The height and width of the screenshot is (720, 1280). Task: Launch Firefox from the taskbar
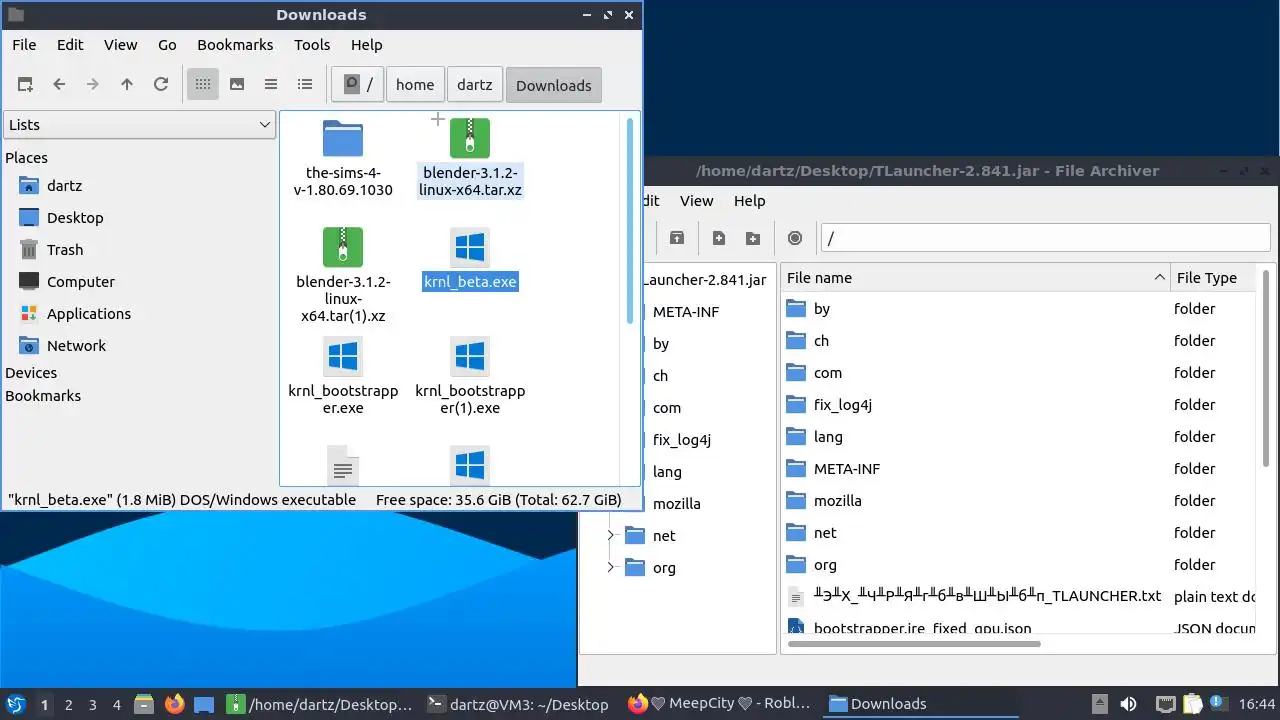pos(175,704)
